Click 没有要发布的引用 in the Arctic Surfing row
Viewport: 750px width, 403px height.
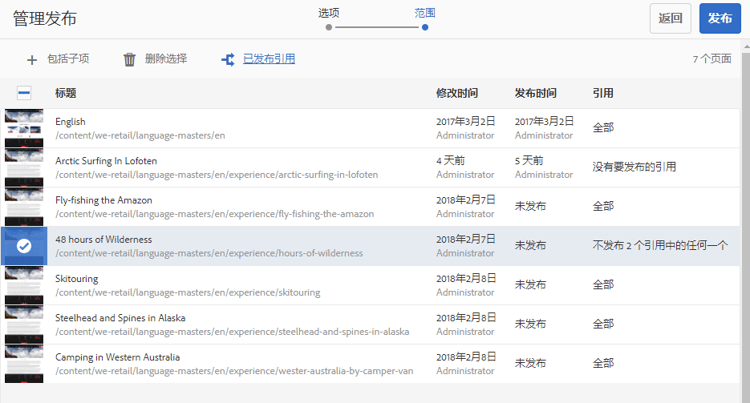click(634, 167)
